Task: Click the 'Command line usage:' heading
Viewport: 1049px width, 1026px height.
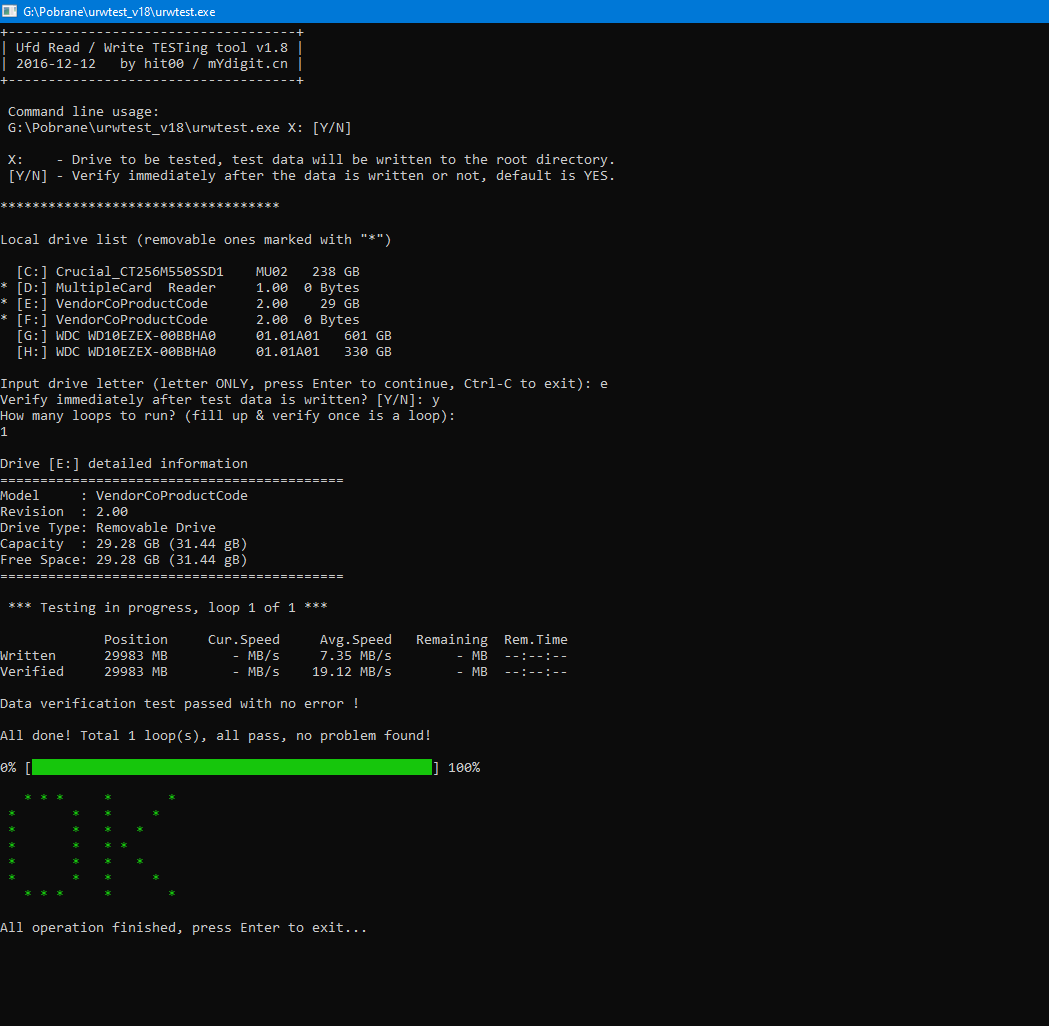Action: click(x=84, y=112)
